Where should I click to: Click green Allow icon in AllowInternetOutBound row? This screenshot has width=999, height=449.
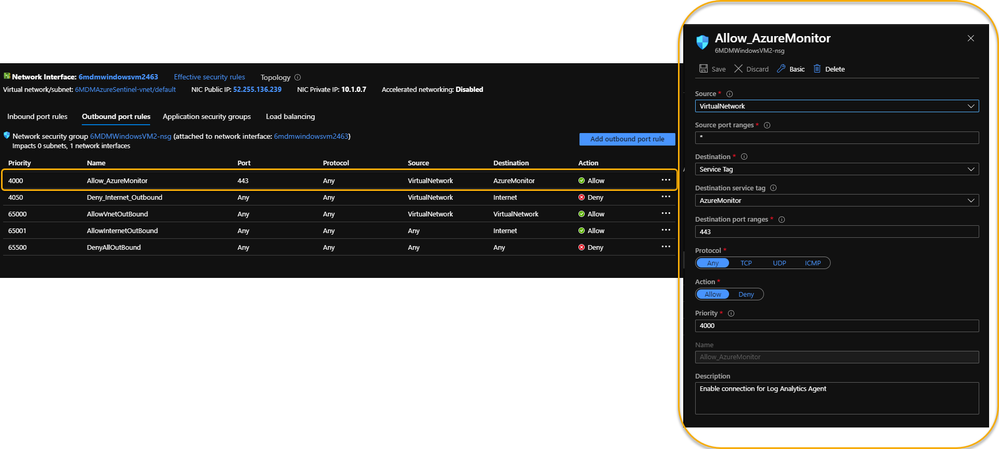click(x=581, y=231)
